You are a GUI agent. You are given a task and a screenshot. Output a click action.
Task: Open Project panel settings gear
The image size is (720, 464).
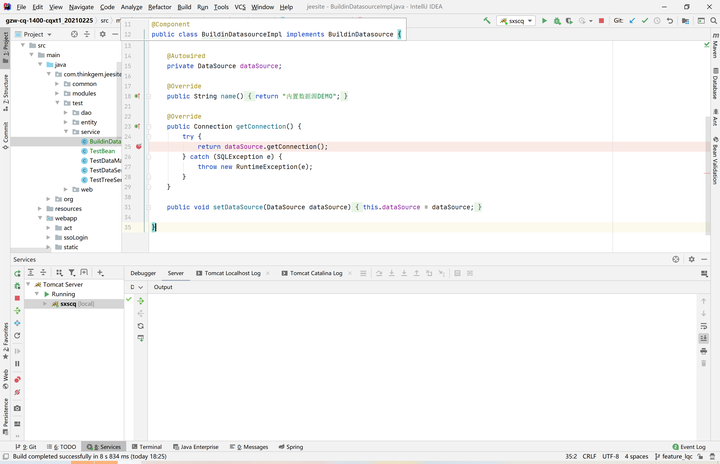click(x=102, y=34)
